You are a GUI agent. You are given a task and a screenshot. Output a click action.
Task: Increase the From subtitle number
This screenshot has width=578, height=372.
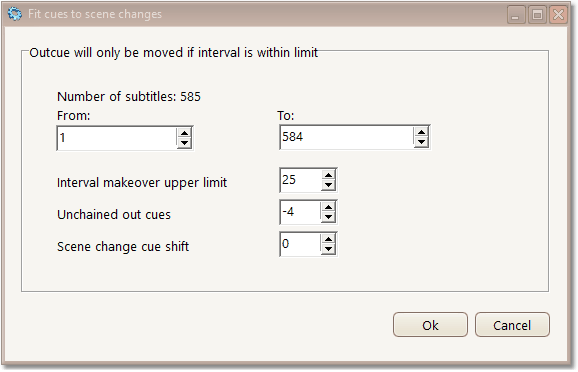tap(184, 133)
